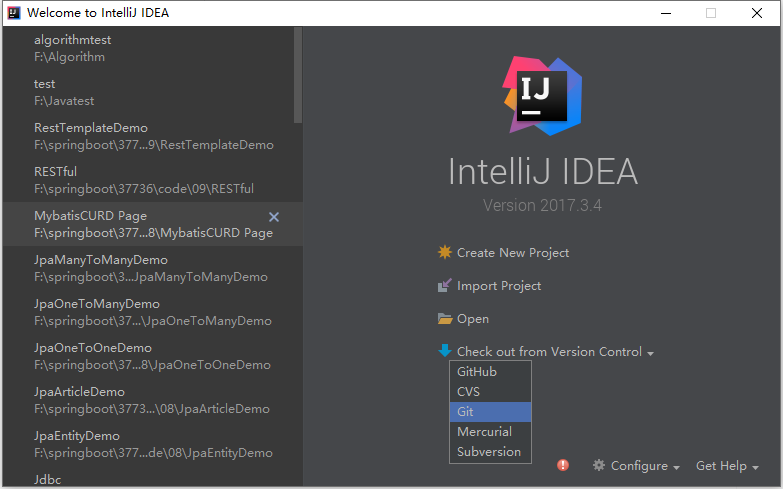The height and width of the screenshot is (489, 783).
Task: Click the Configure label
Action: pyautogui.click(x=639, y=466)
